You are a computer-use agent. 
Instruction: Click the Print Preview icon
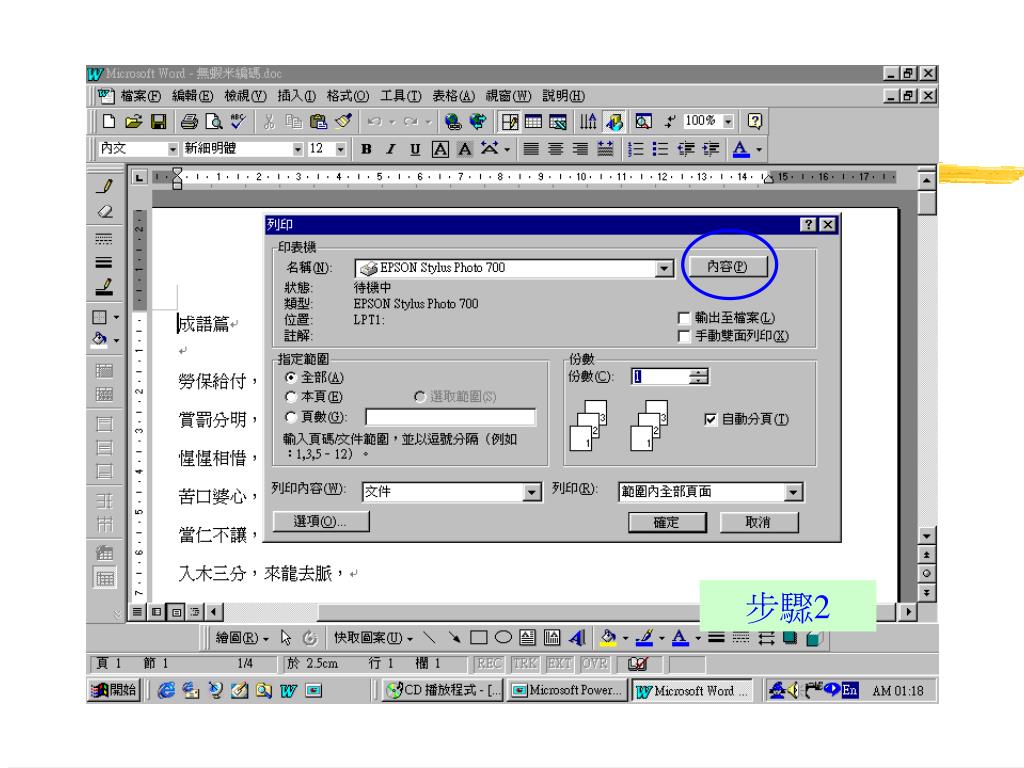point(214,121)
